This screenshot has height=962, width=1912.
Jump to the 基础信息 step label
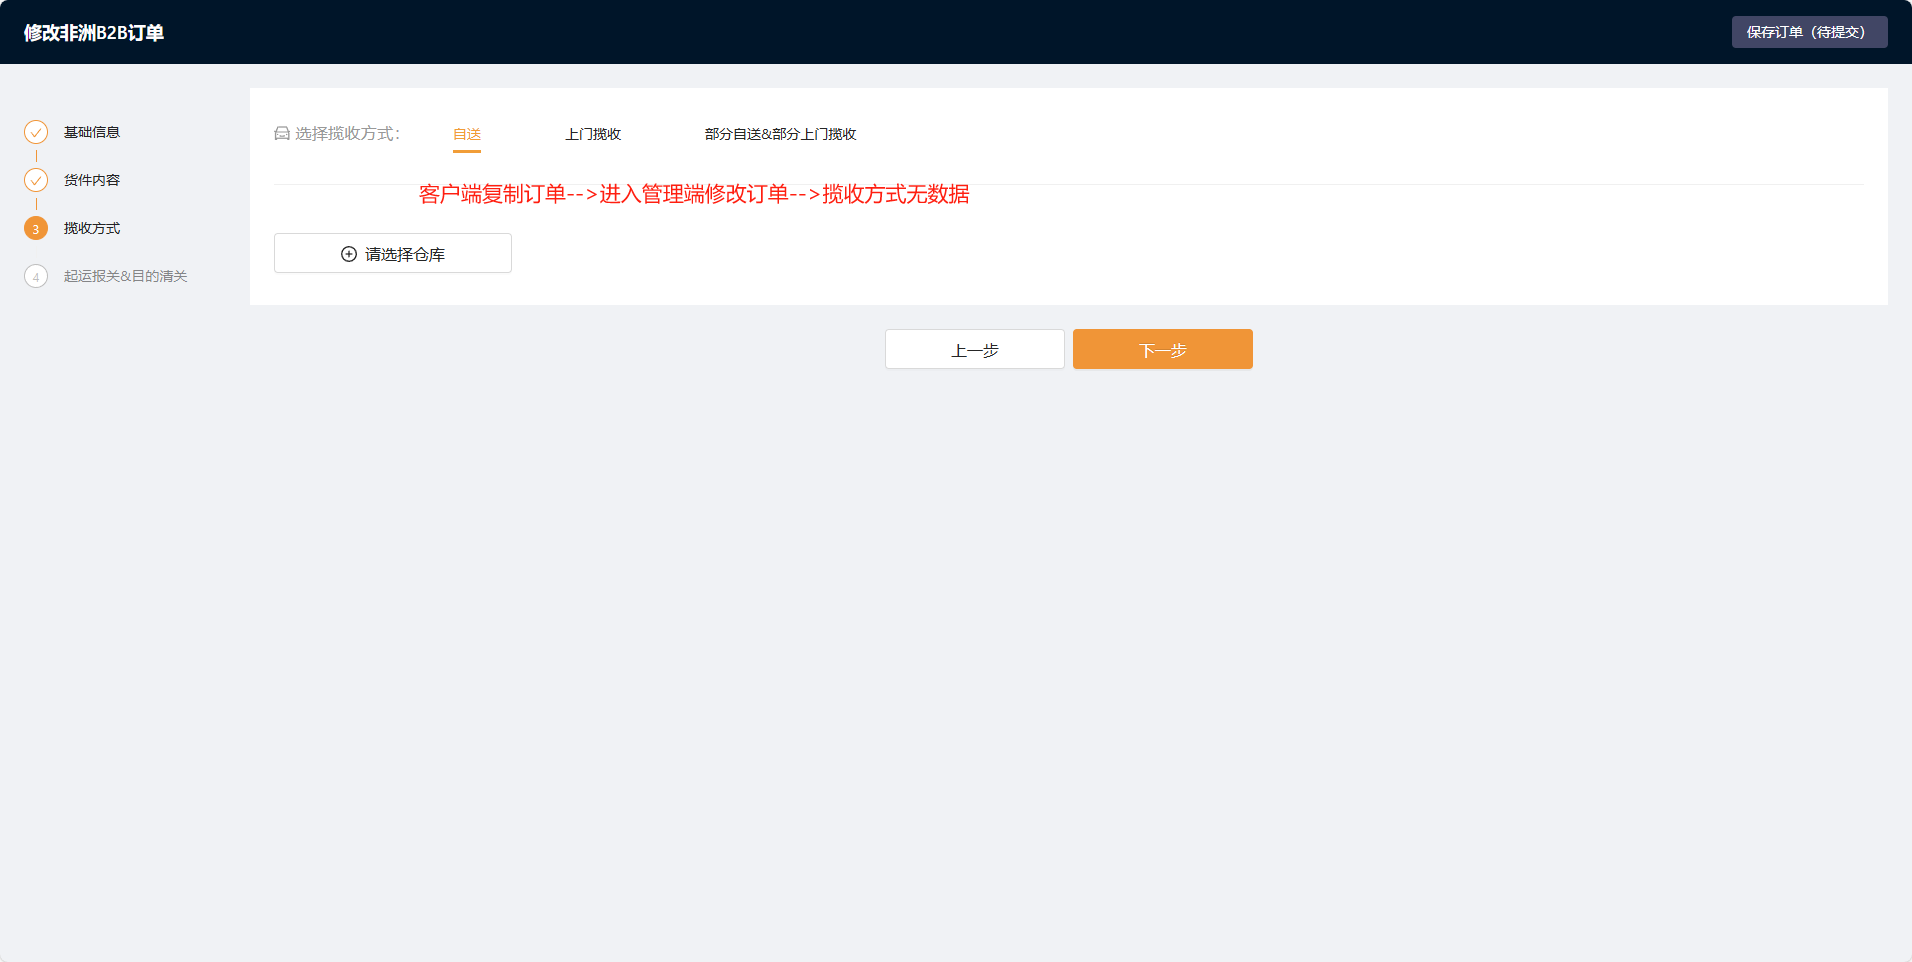(92, 132)
